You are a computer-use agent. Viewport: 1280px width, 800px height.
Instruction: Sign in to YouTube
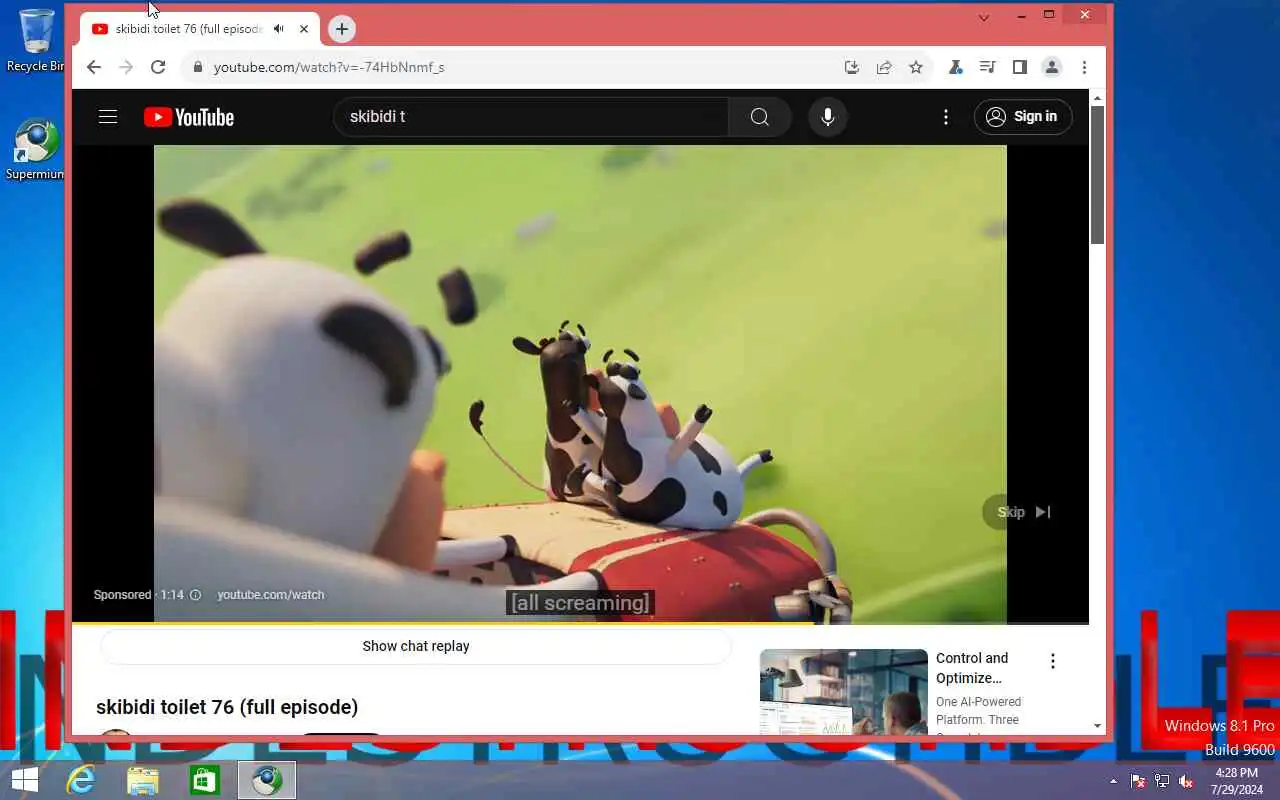[x=1022, y=117]
